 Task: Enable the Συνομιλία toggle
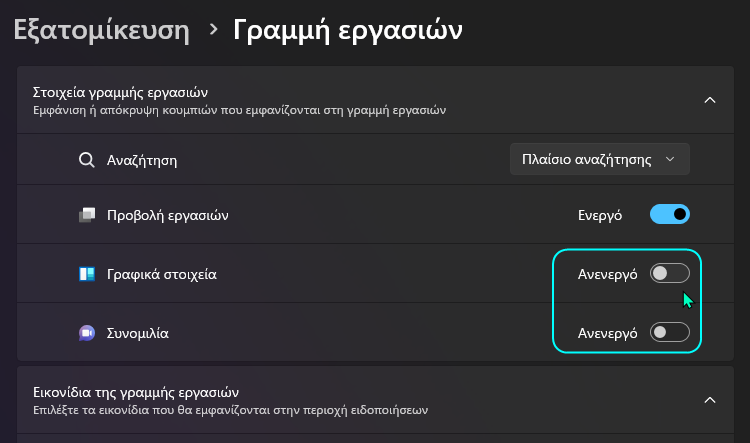[670, 333]
